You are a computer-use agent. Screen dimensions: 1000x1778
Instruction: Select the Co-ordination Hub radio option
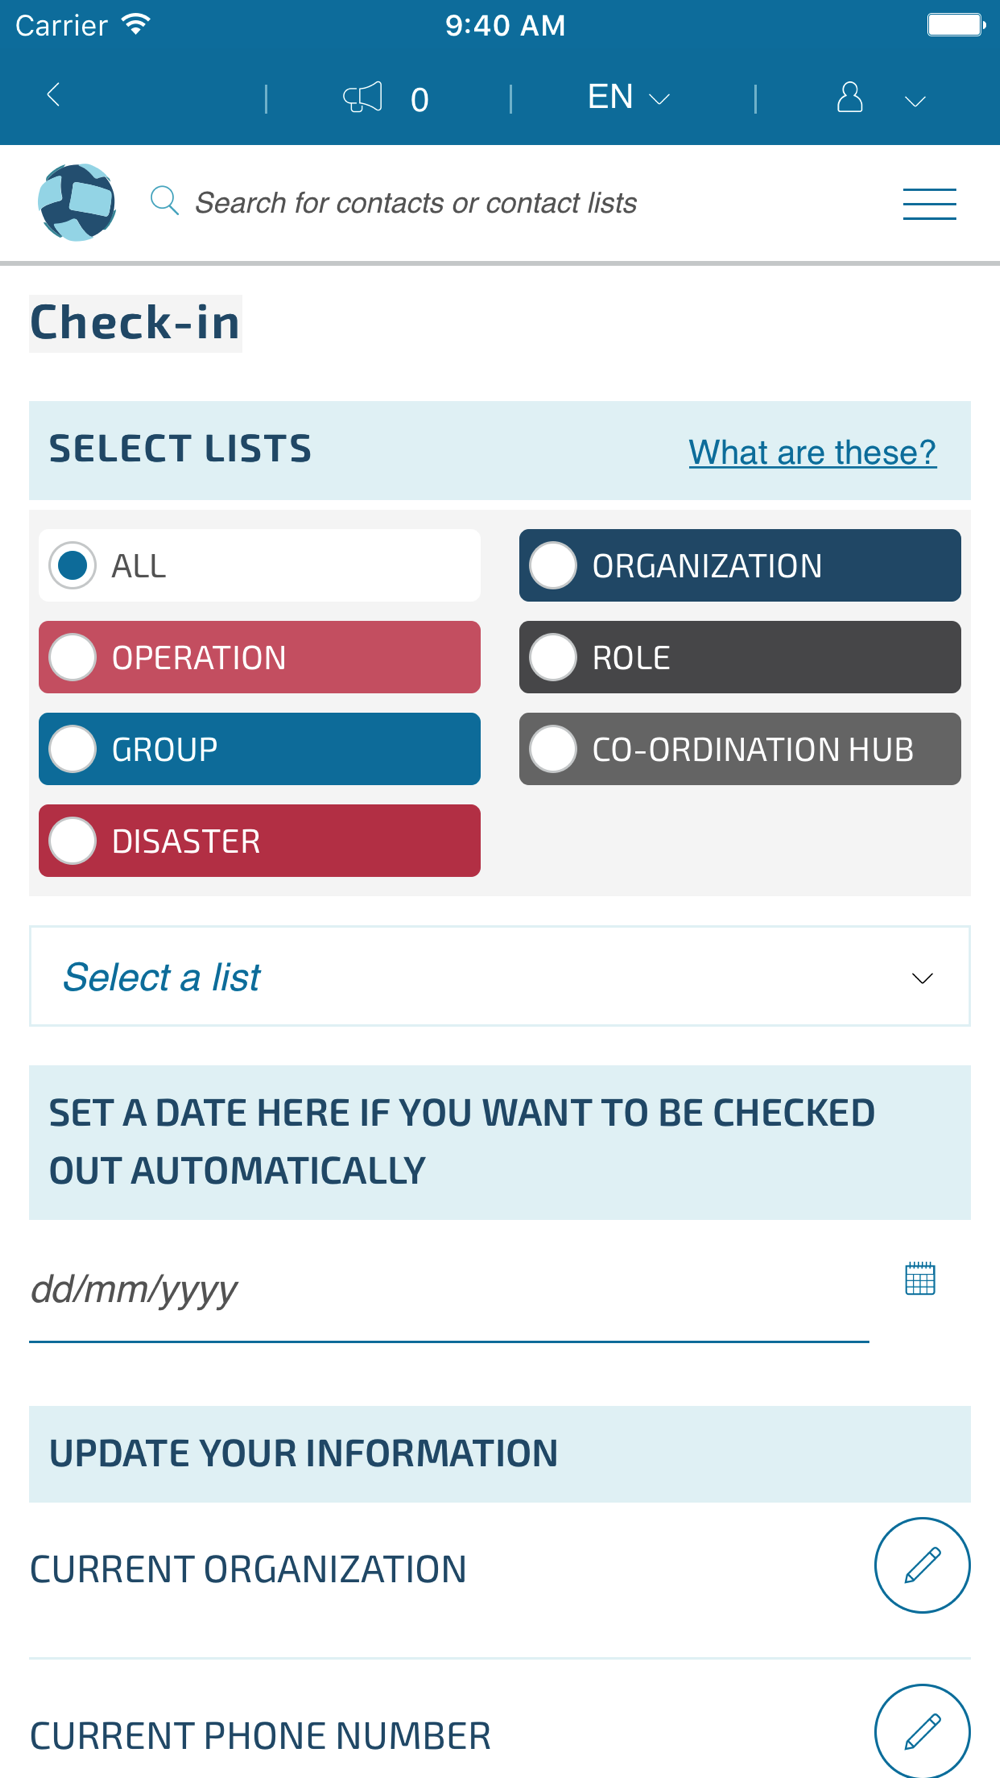(x=553, y=749)
